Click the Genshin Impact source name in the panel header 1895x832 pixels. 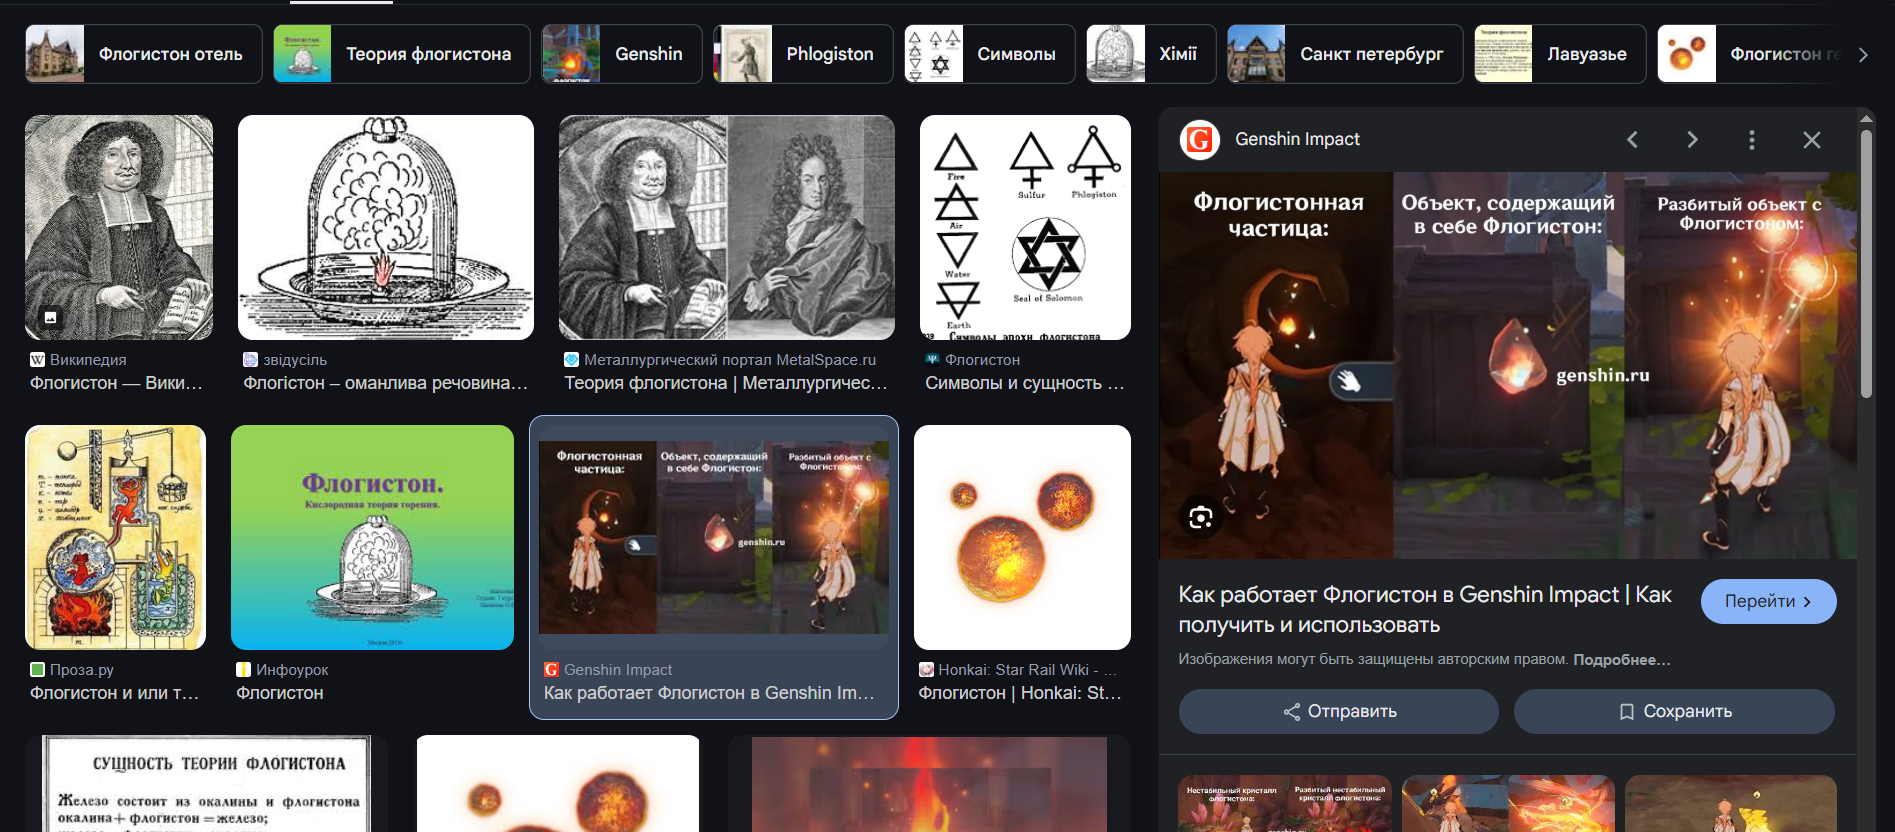[x=1297, y=140]
